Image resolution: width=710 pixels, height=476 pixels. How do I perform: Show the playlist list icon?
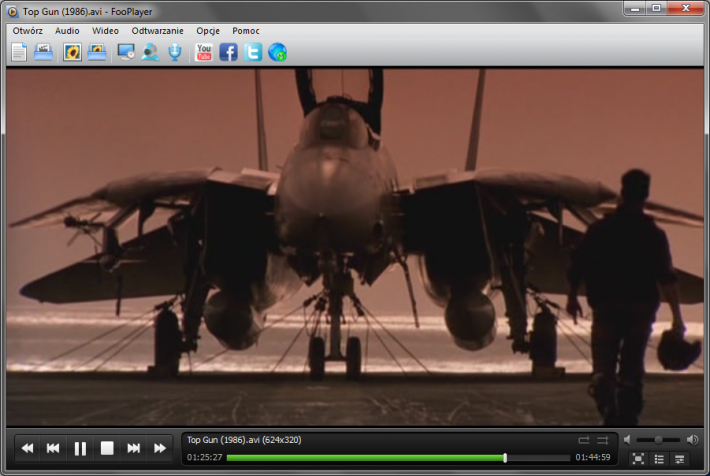pyautogui.click(x=659, y=459)
